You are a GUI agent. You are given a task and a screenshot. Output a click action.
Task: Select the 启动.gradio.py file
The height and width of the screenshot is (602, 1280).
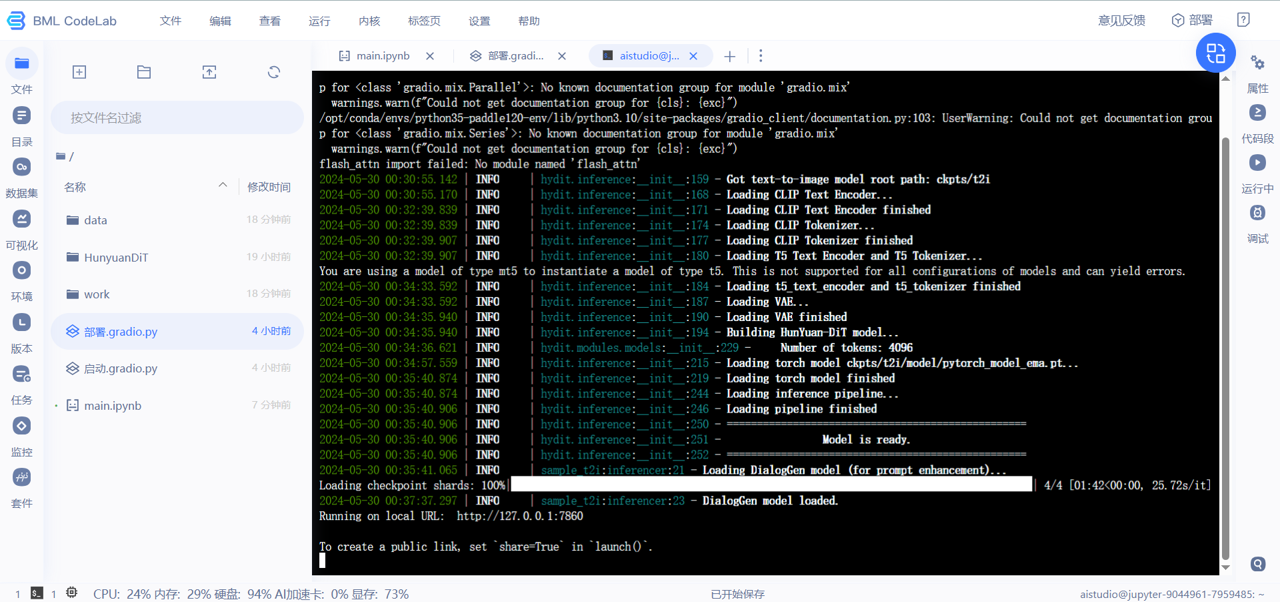177,368
